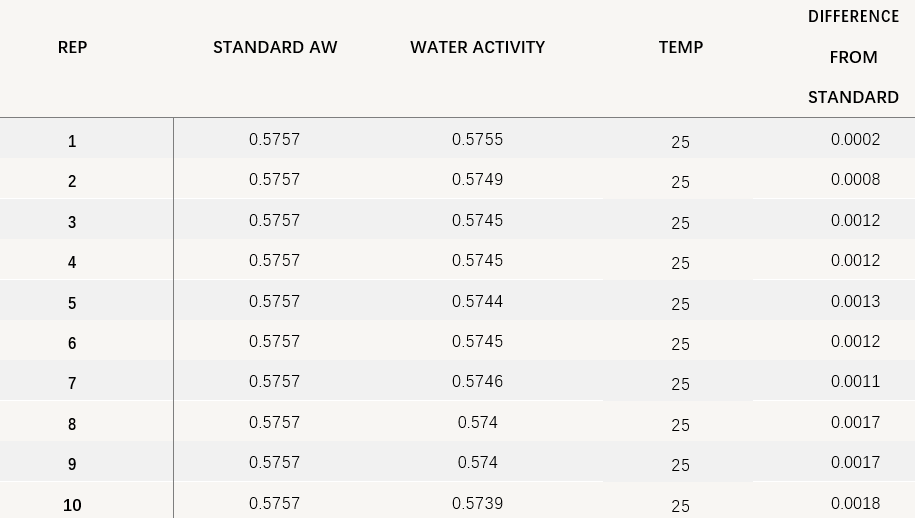Click the difference cell 0.0013
Screen dimensions: 915x518
pos(855,301)
